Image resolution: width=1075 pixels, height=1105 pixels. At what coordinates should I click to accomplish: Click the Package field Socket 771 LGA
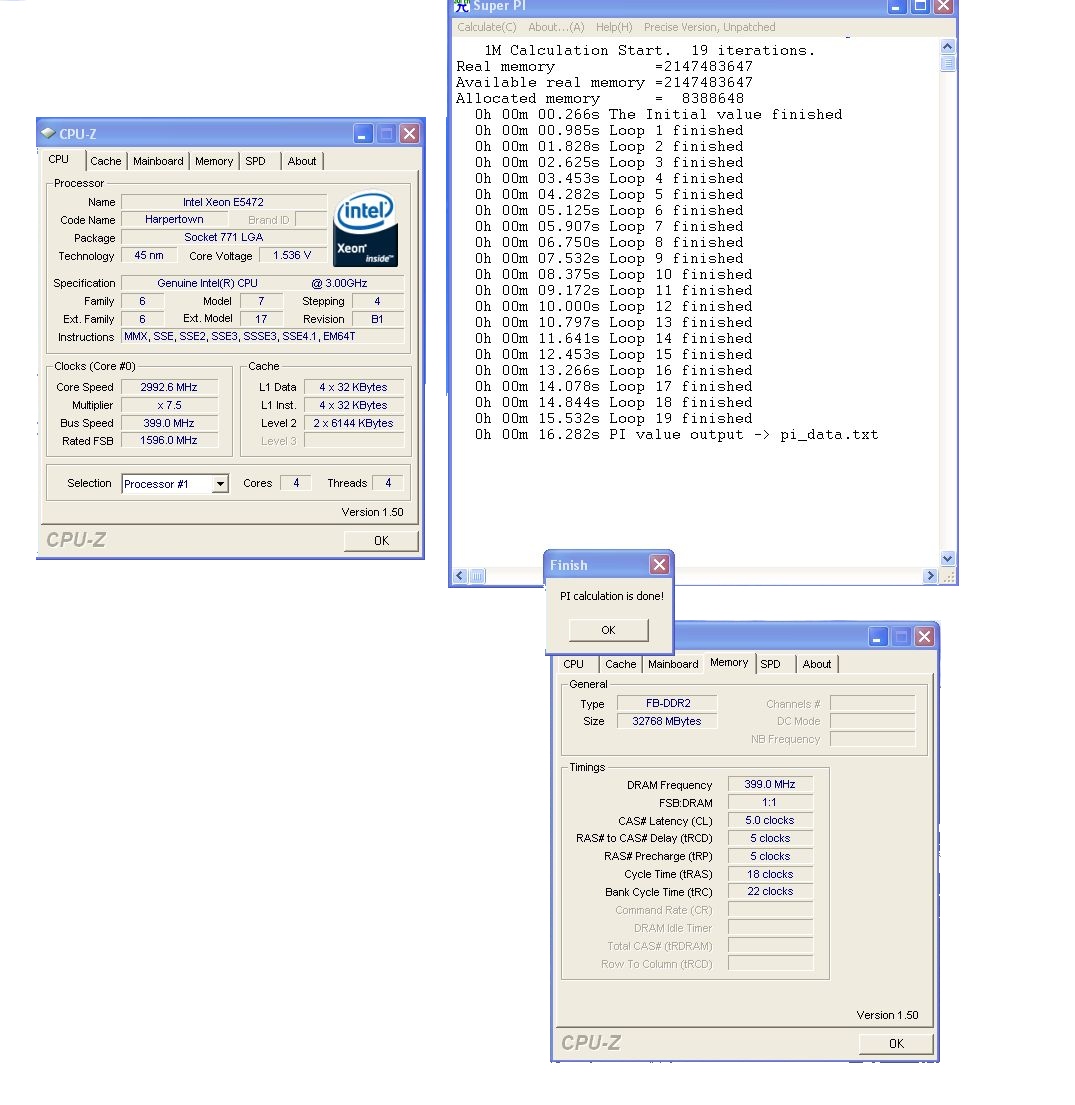[223, 237]
